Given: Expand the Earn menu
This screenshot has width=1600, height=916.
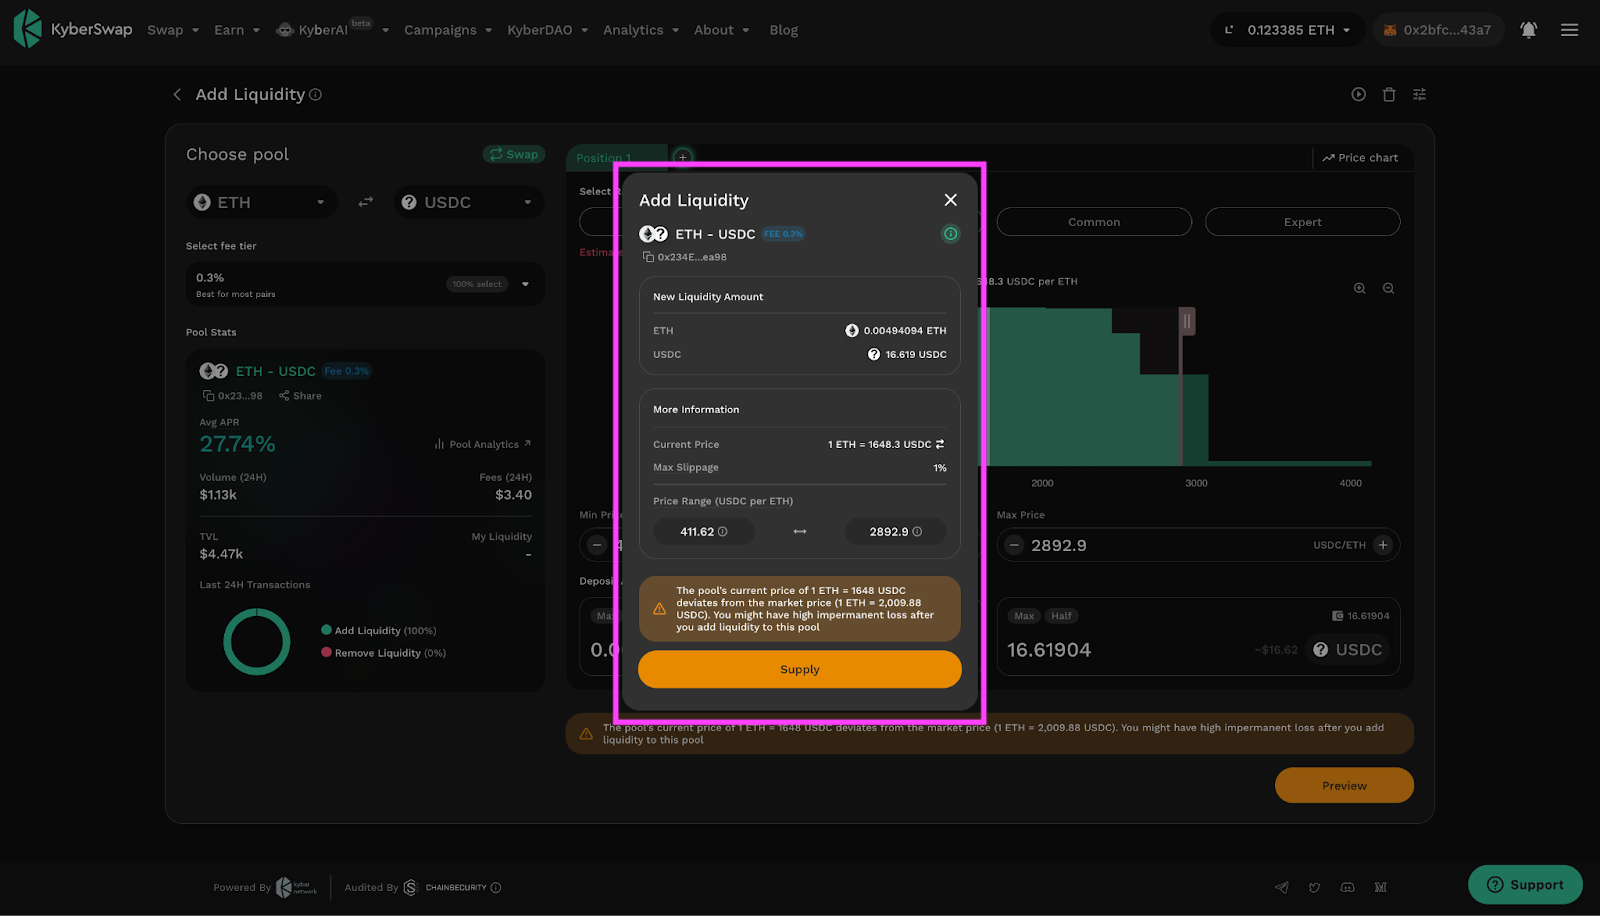Looking at the screenshot, I should click(237, 30).
